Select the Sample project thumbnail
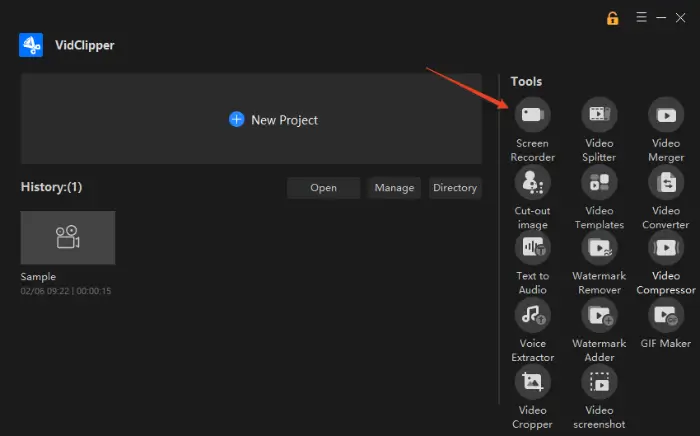This screenshot has width=700, height=436. pos(68,238)
